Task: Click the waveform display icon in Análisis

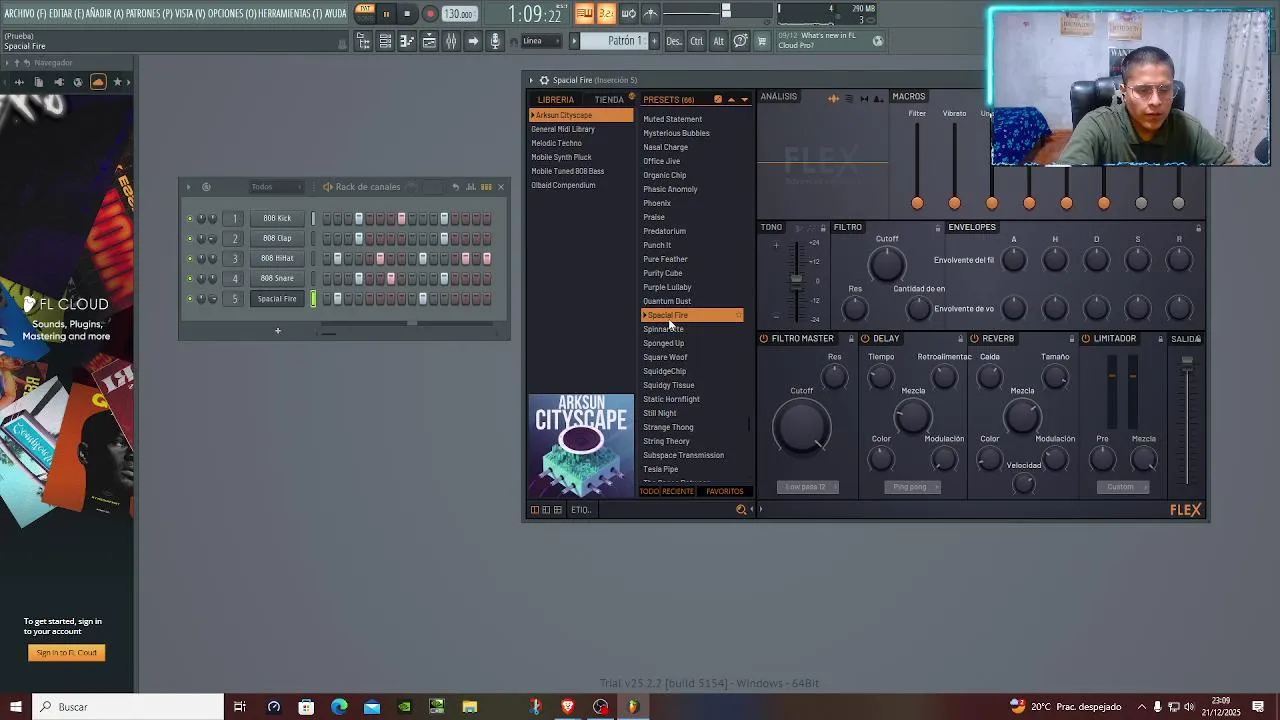Action: coord(833,98)
